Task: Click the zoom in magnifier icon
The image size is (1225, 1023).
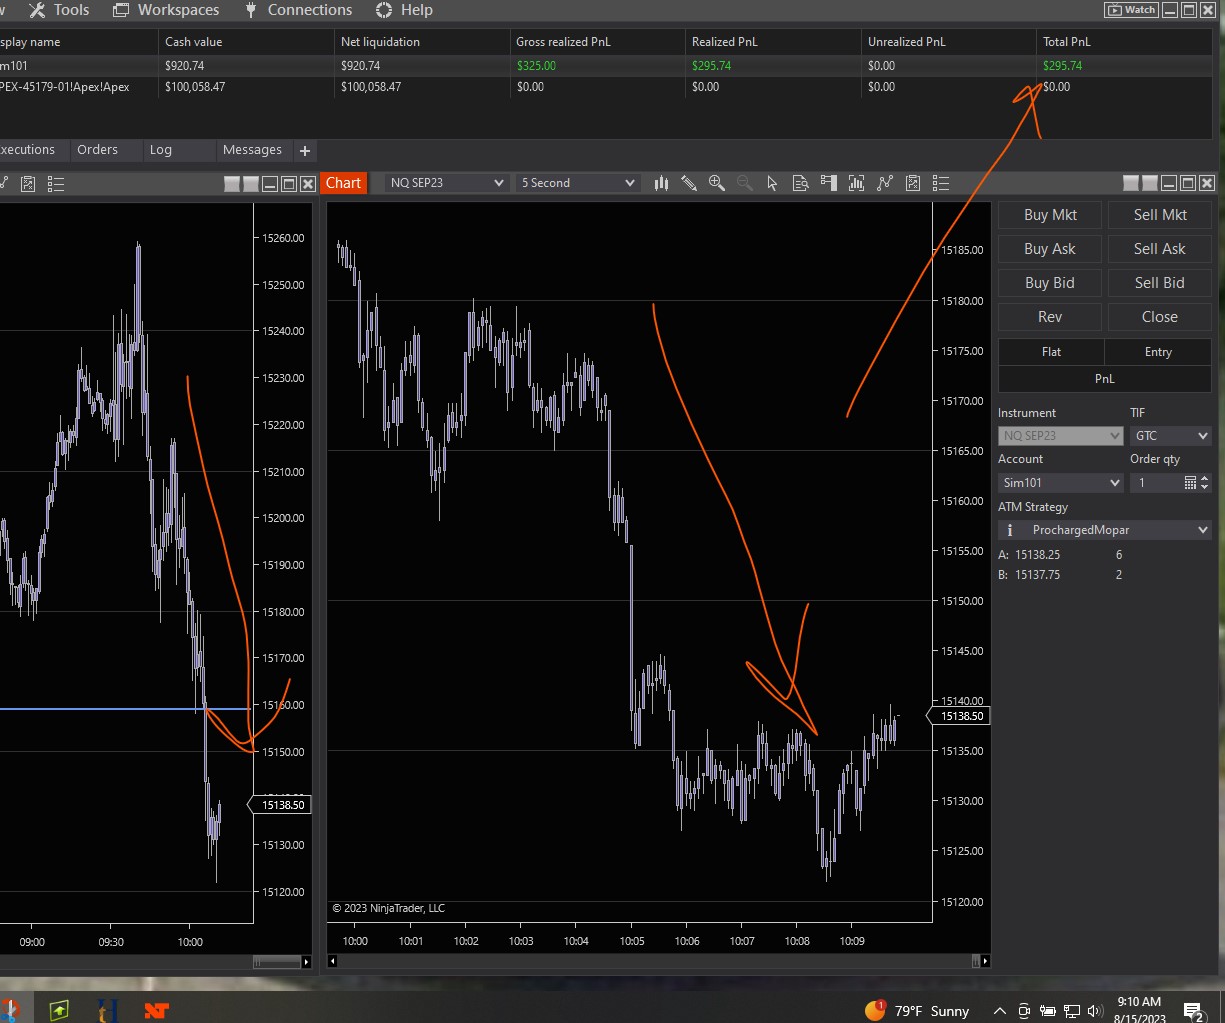Action: (x=716, y=183)
